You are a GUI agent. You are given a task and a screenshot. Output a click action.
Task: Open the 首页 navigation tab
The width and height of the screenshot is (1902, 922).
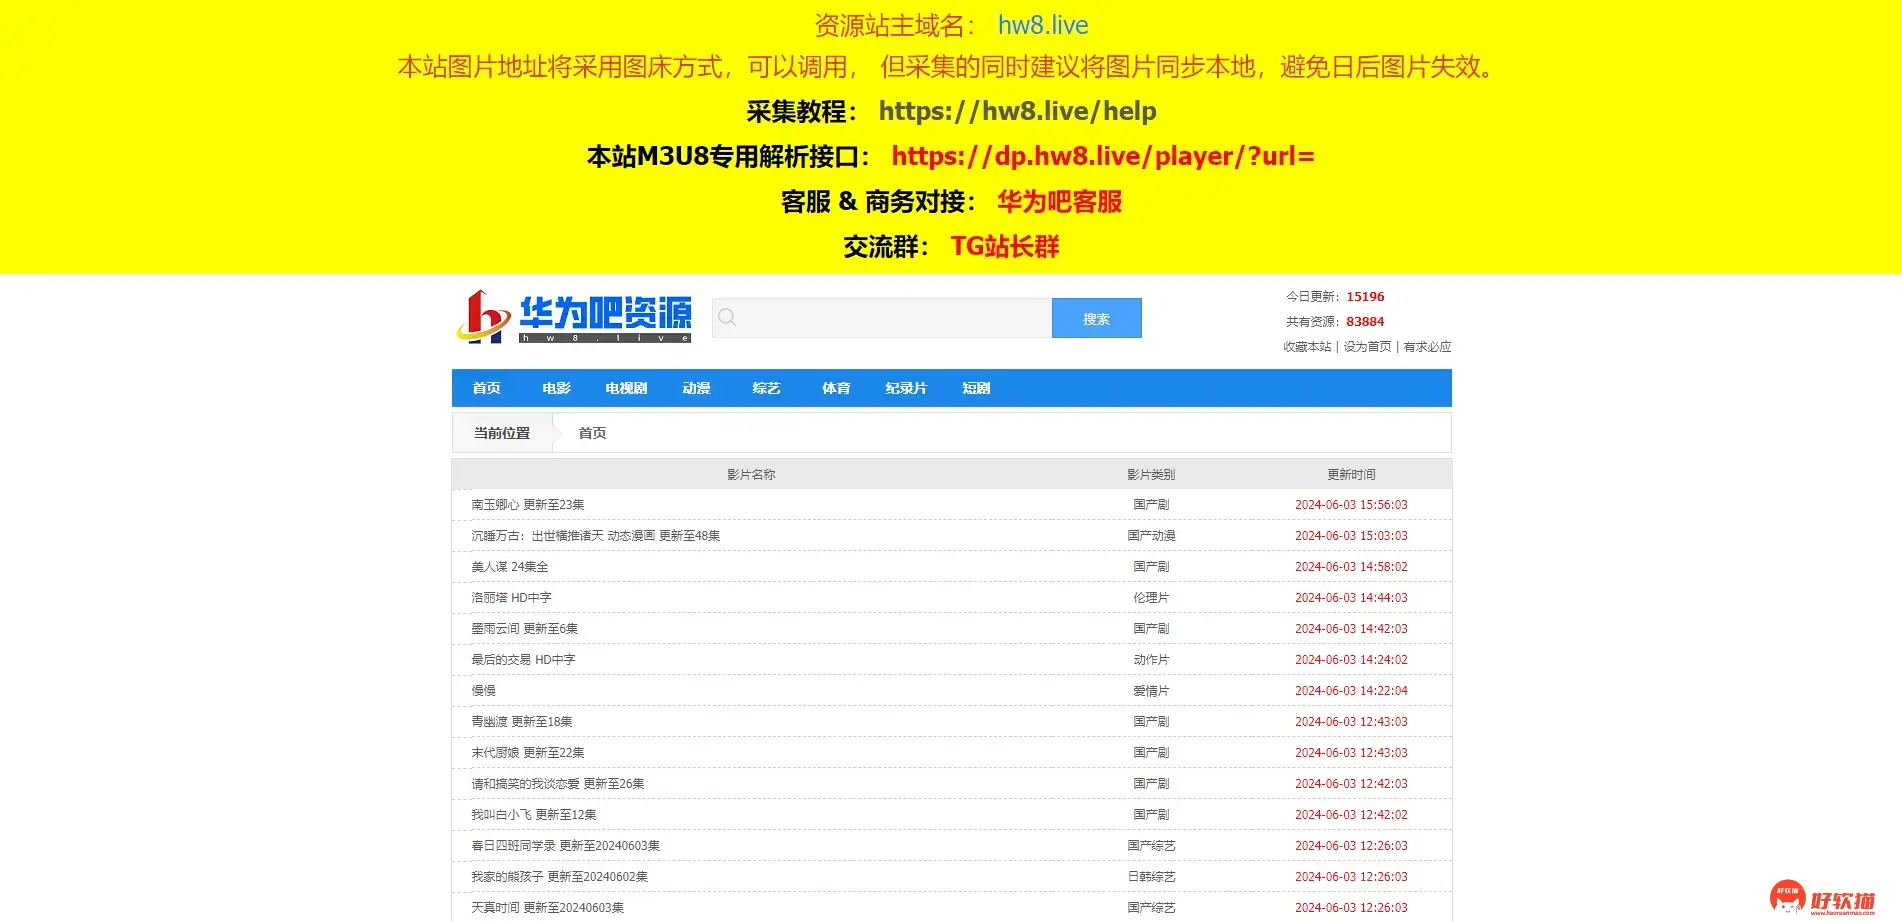point(486,388)
